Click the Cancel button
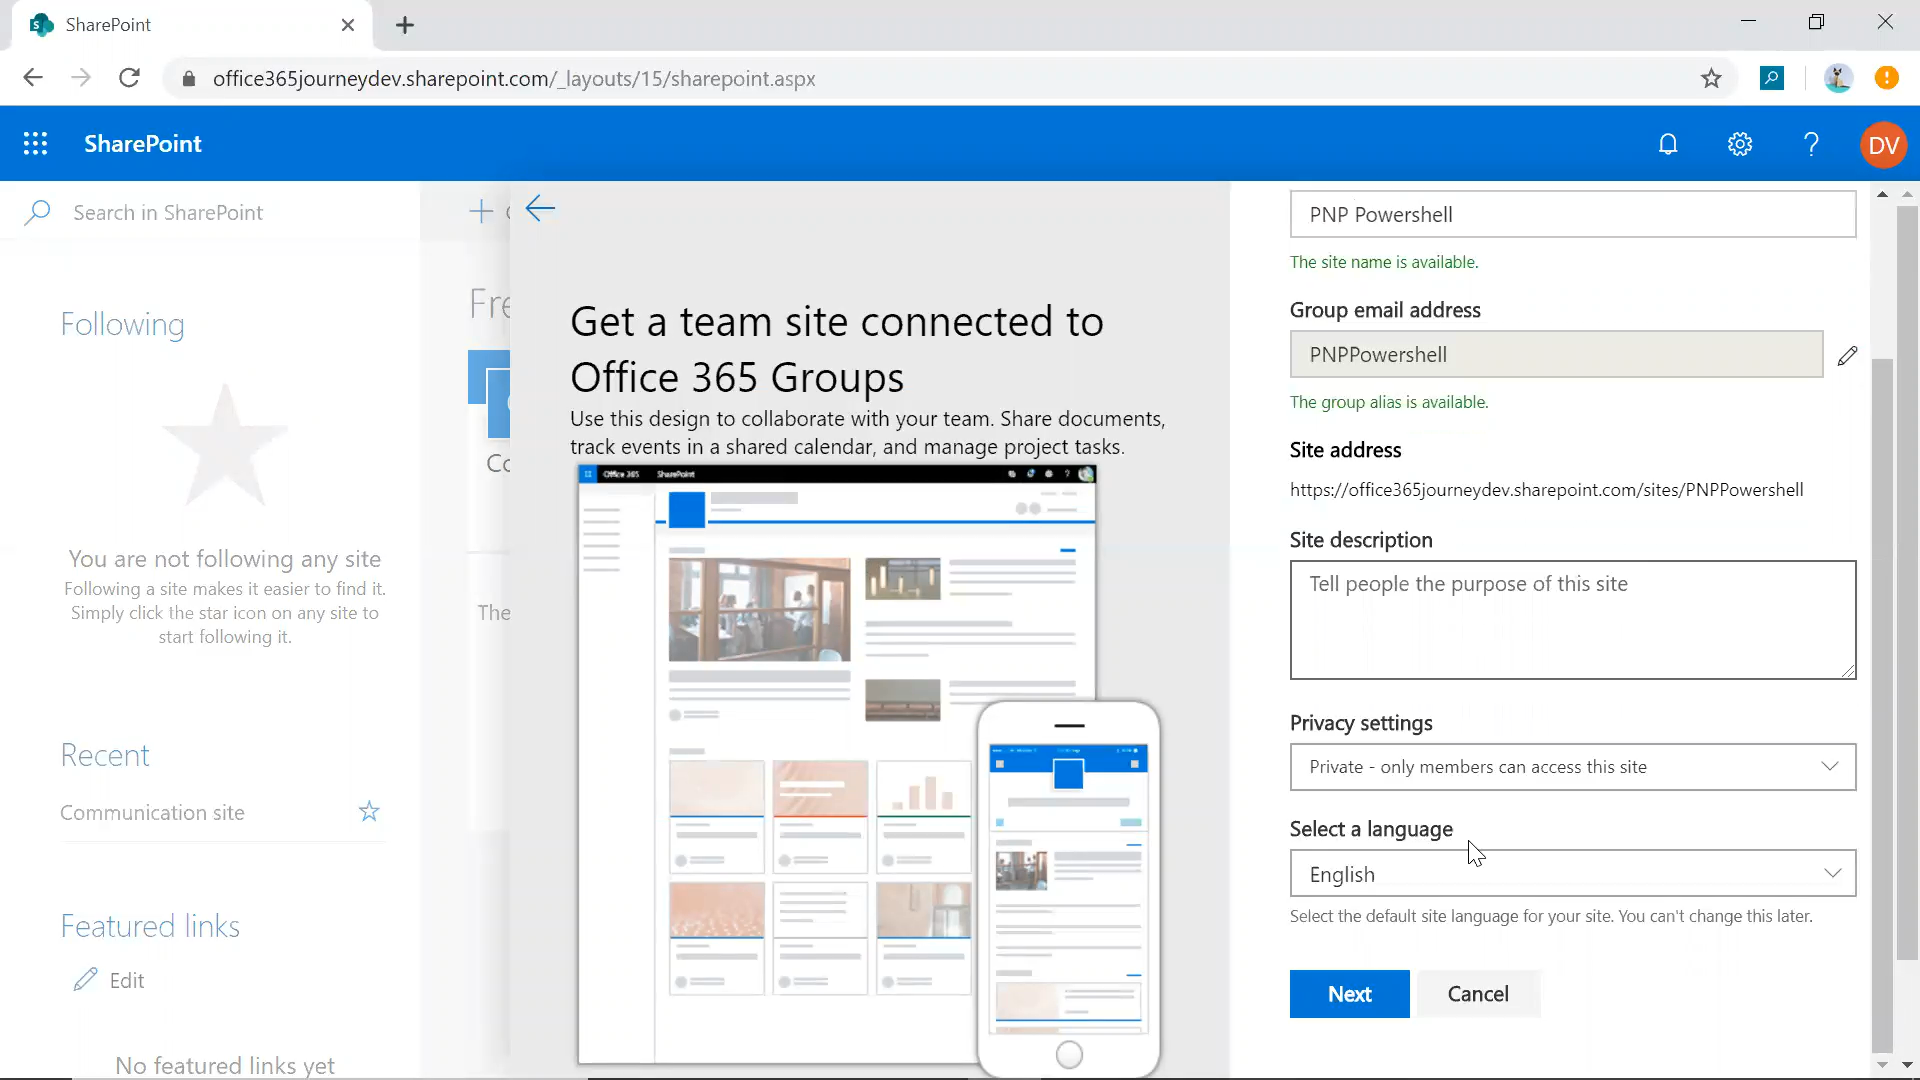The width and height of the screenshot is (1920, 1080). [x=1478, y=994]
